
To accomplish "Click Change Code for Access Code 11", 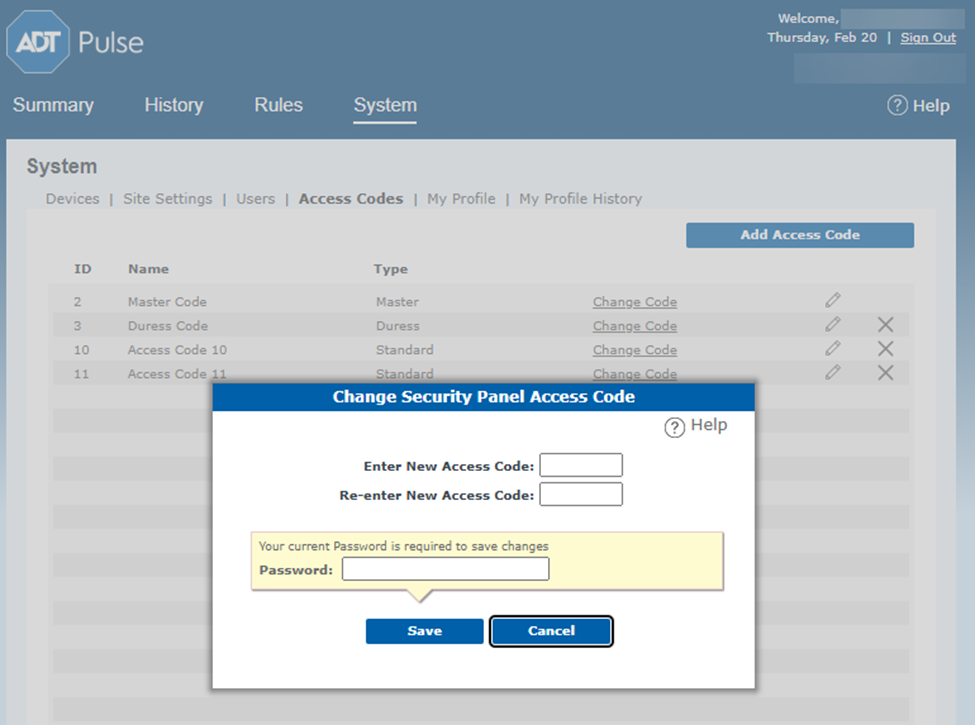I will click(635, 374).
